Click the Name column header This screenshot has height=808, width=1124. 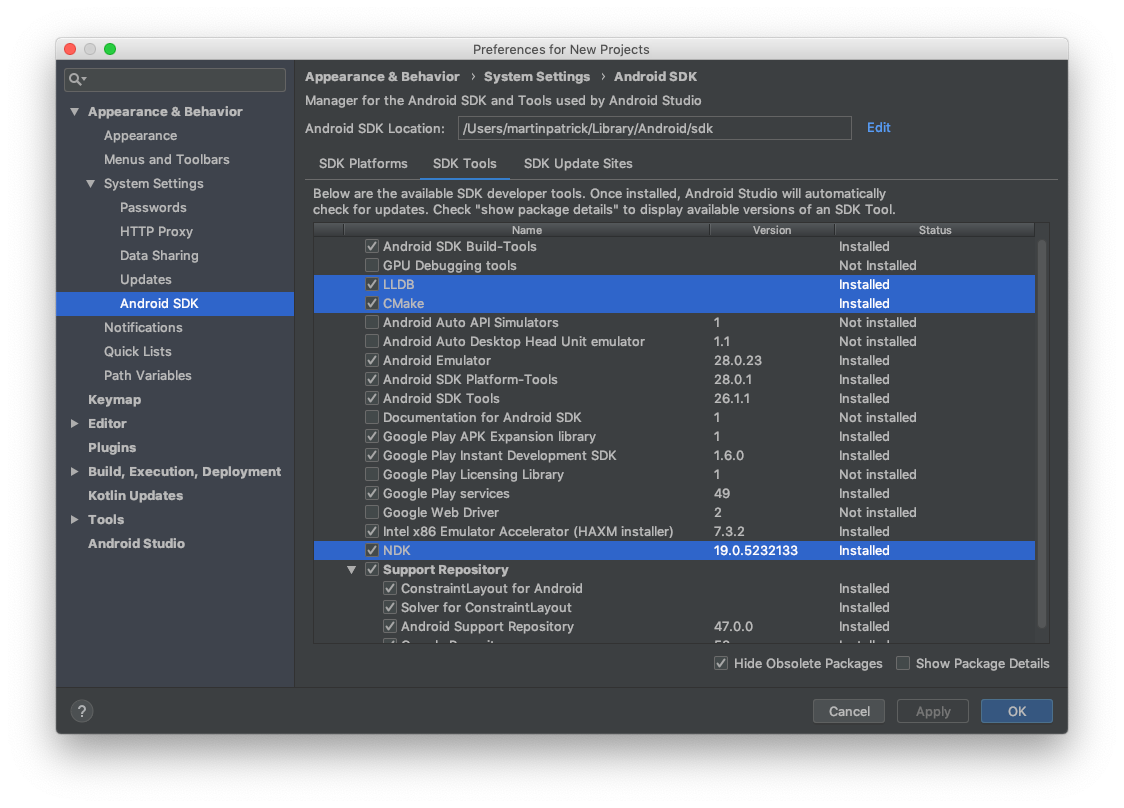[527, 230]
